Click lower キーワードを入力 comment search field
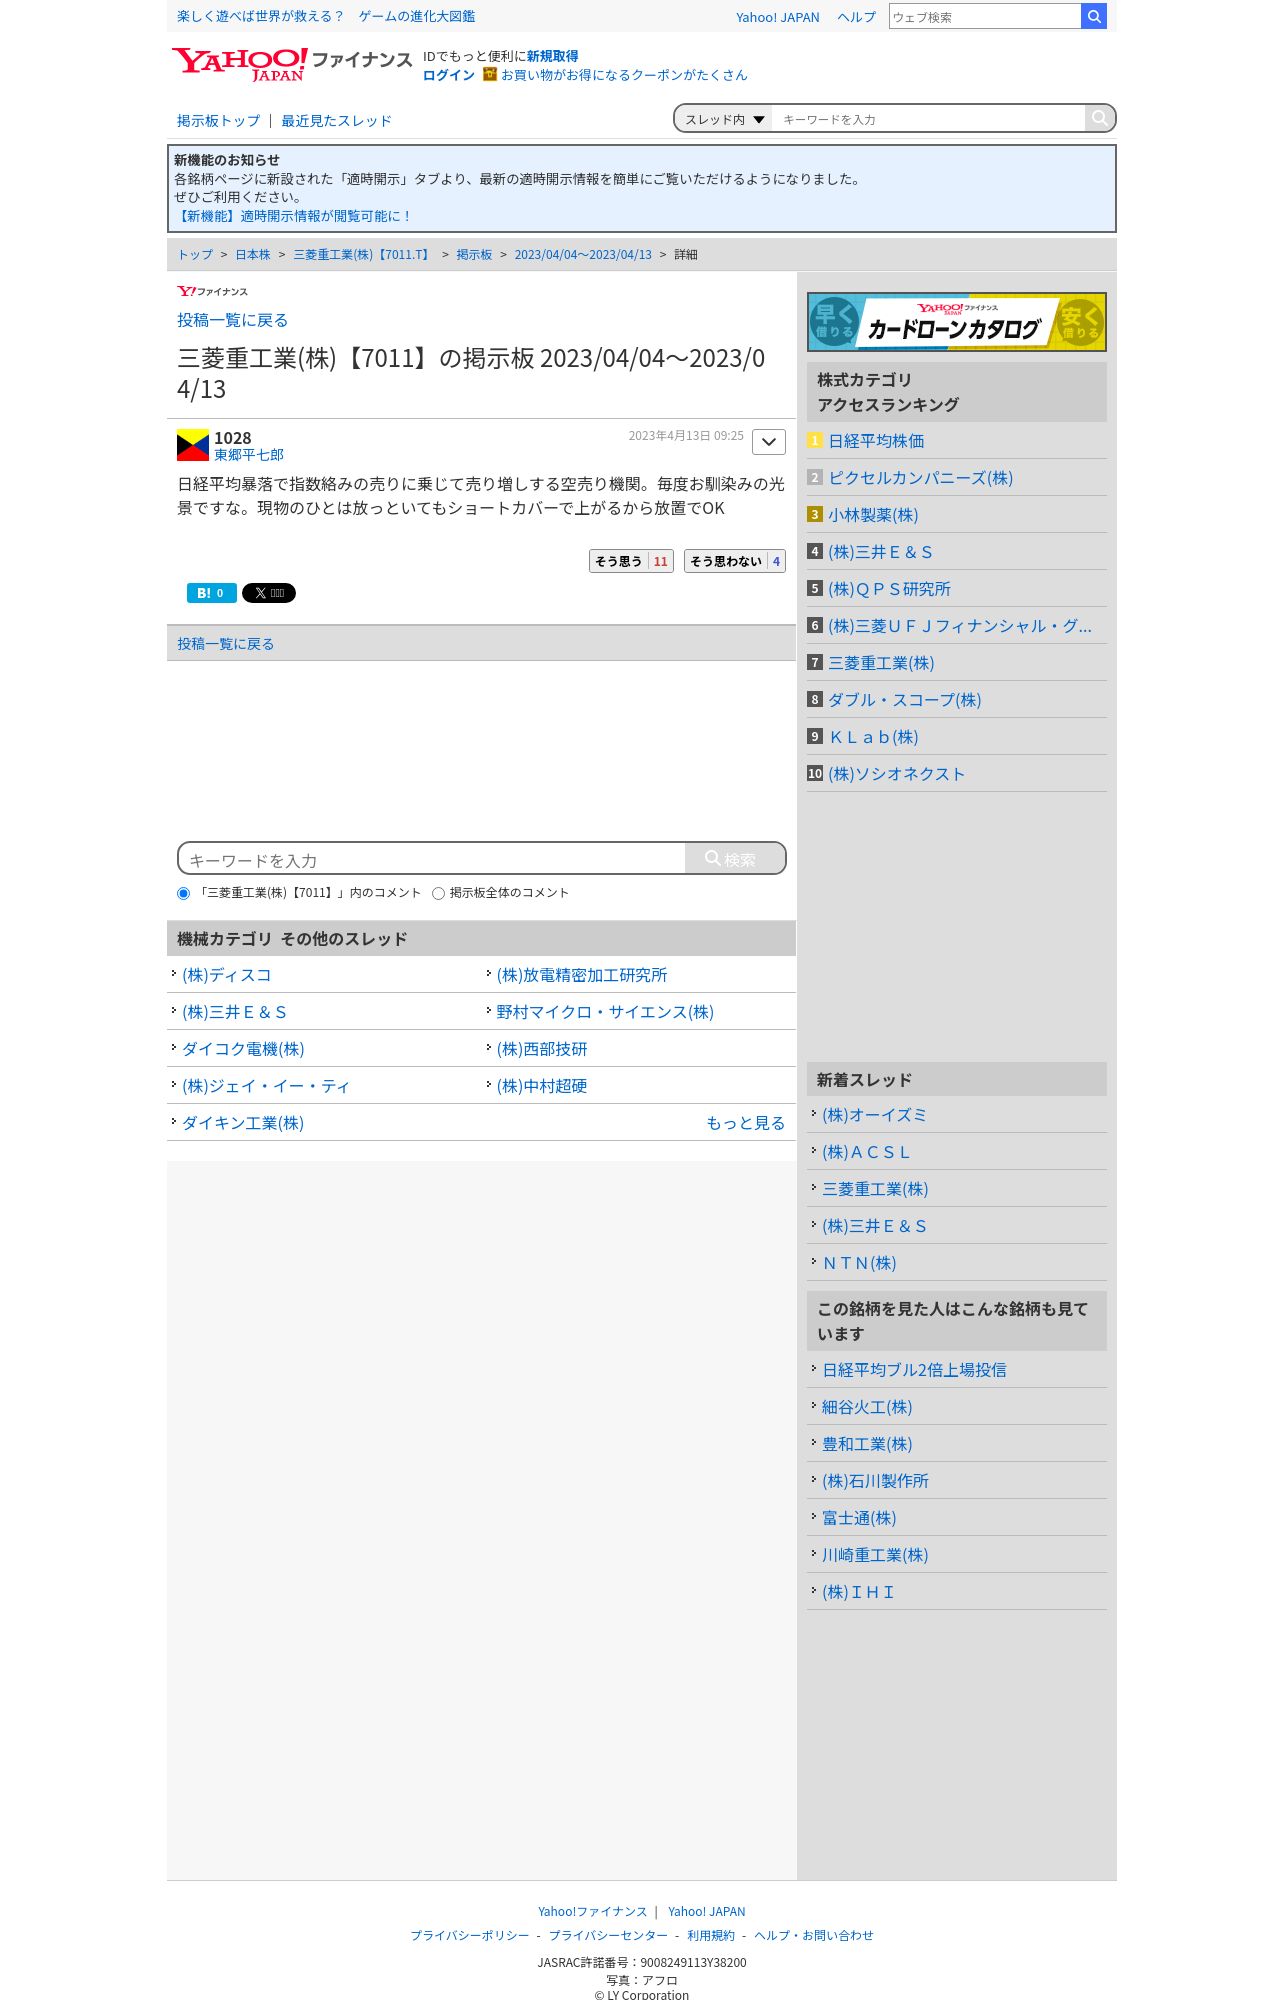1284x2000 pixels. [432, 859]
